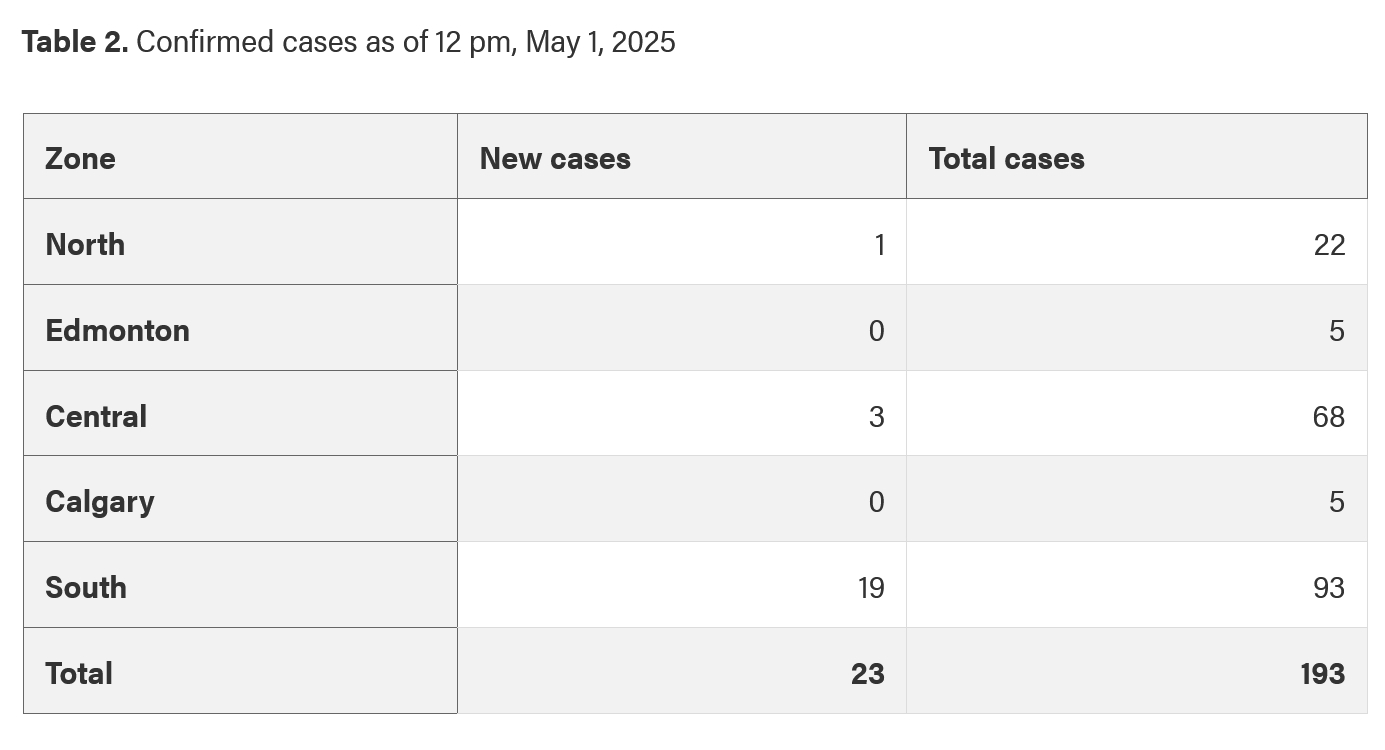Select North's total cases value 22
Viewport: 1385px width, 750px height.
coord(1329,244)
